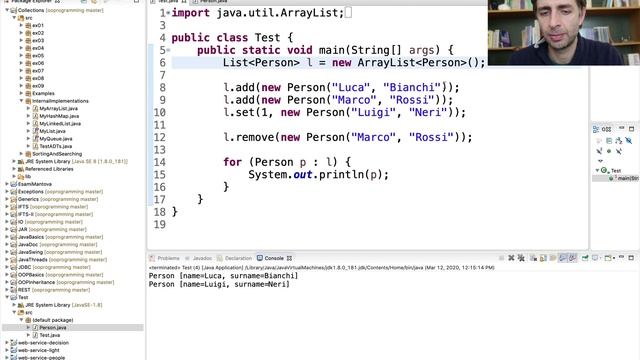Select MyList.java file
This screenshot has height=360, width=640.
(52, 131)
